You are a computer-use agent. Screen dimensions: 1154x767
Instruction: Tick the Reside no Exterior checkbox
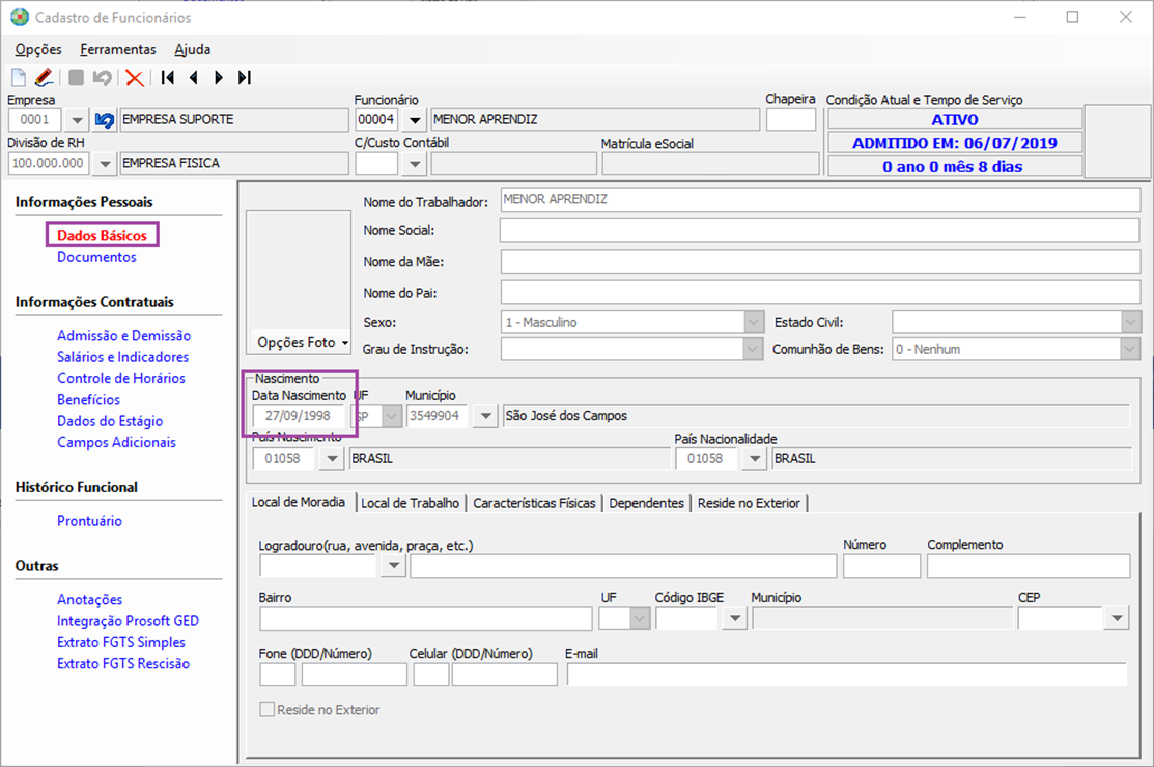(266, 710)
